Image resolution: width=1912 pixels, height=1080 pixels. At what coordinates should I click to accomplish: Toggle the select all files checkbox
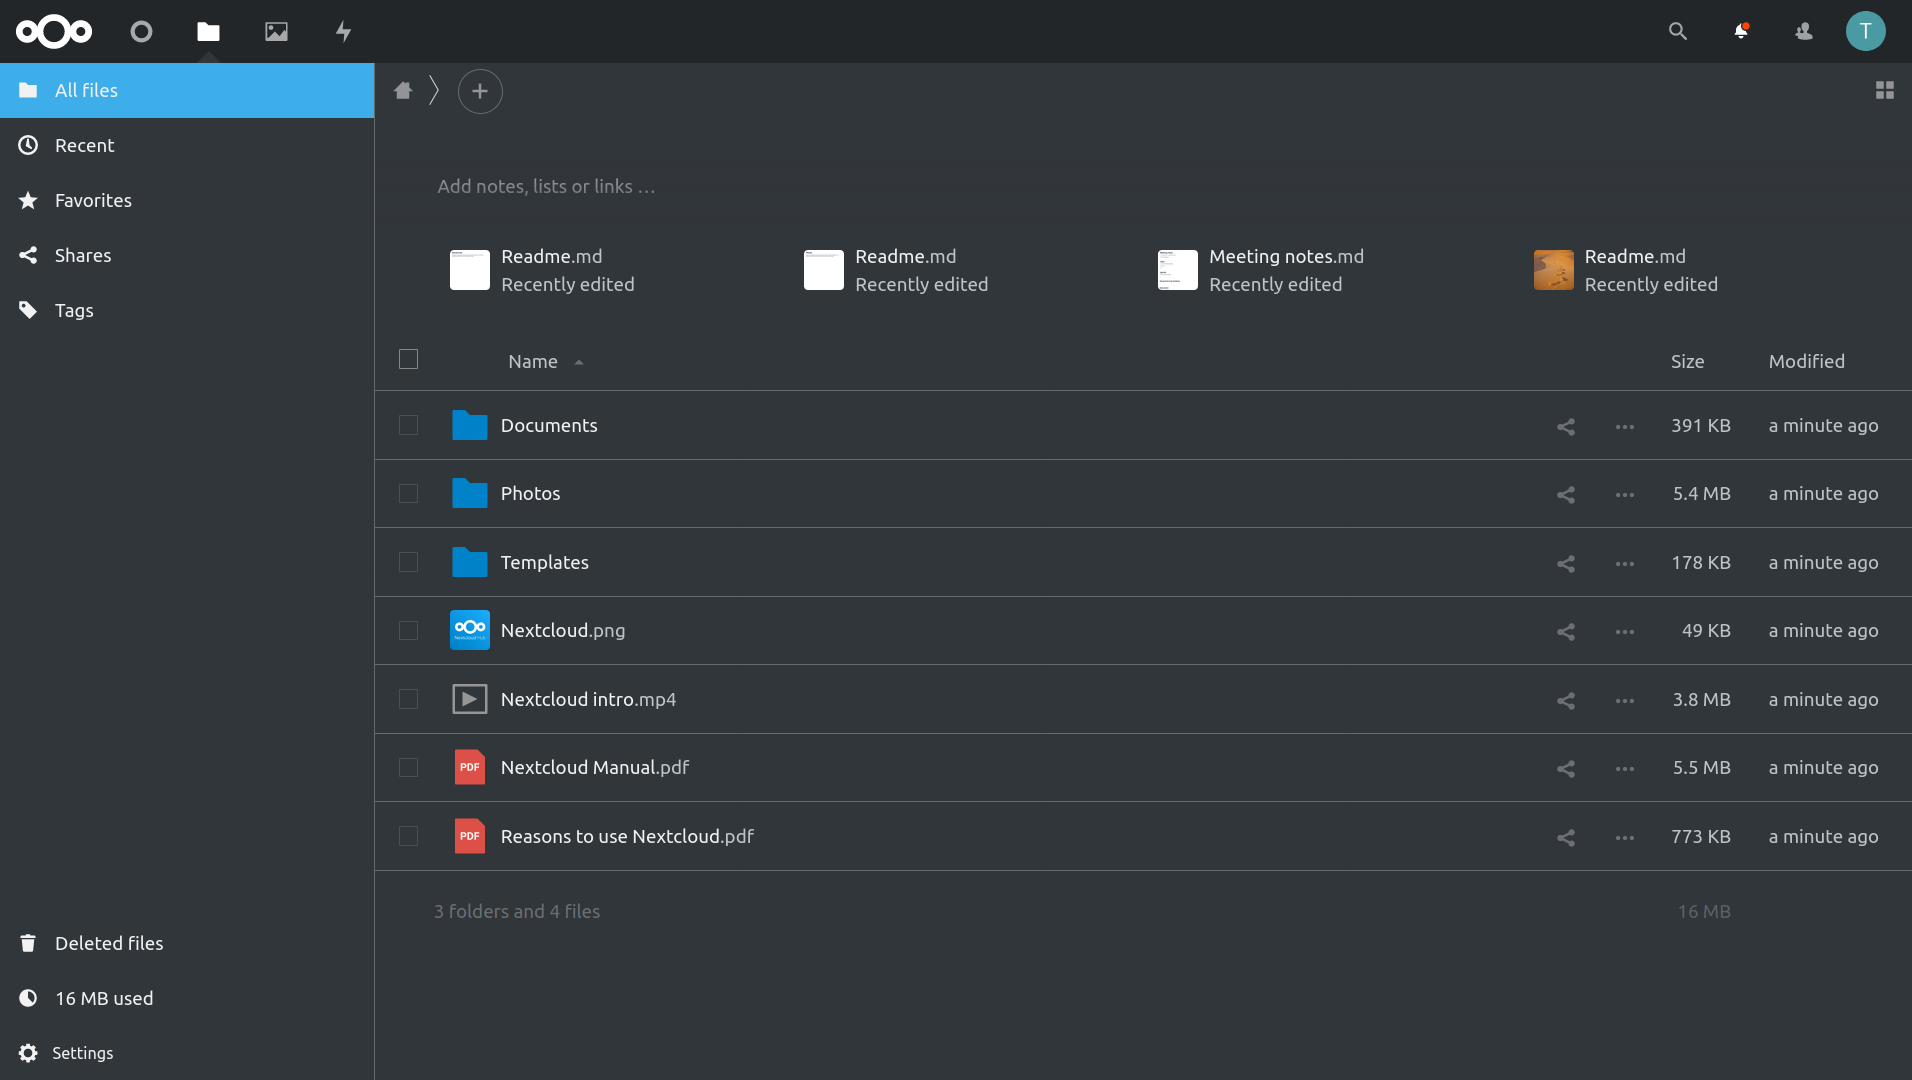tap(408, 359)
